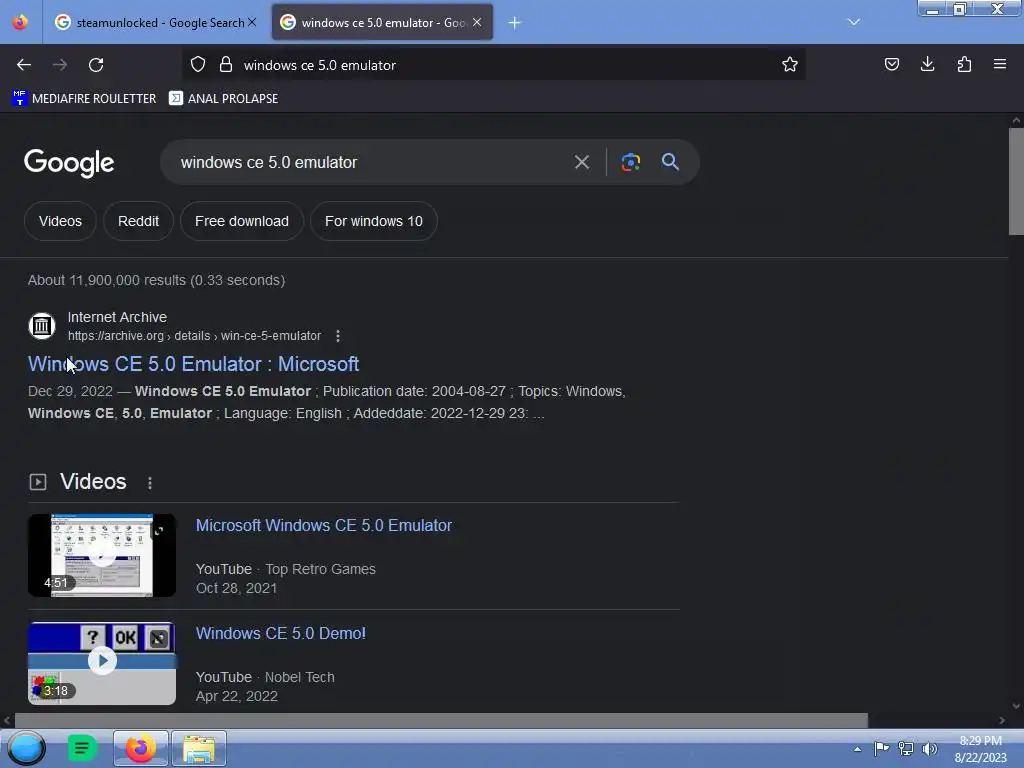
Task: Open File Explorer from taskbar
Action: point(199,748)
